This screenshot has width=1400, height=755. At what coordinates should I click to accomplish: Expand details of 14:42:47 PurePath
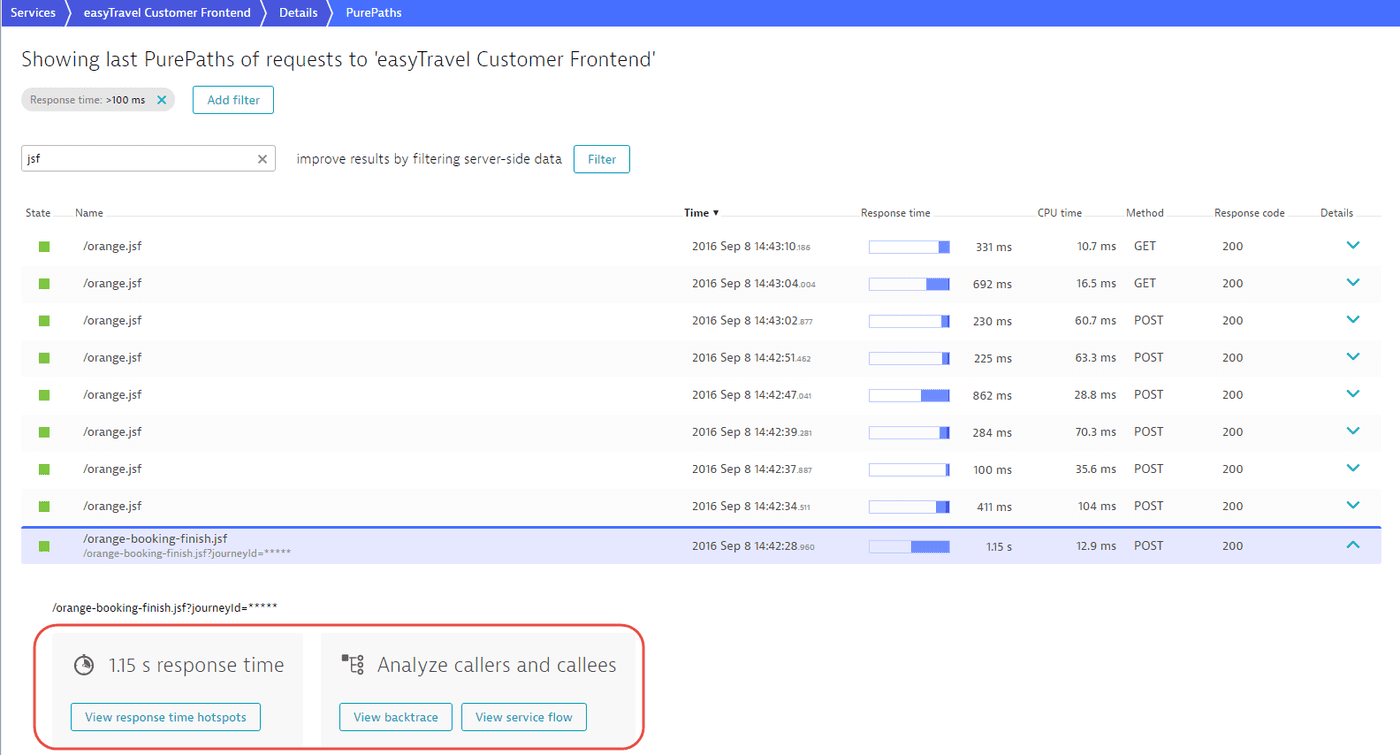[1353, 393]
